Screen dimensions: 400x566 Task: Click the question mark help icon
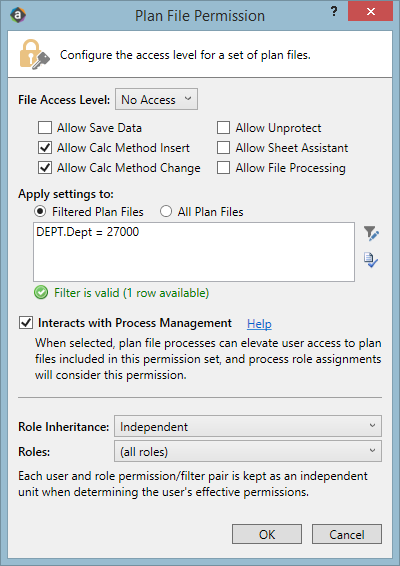tap(334, 12)
